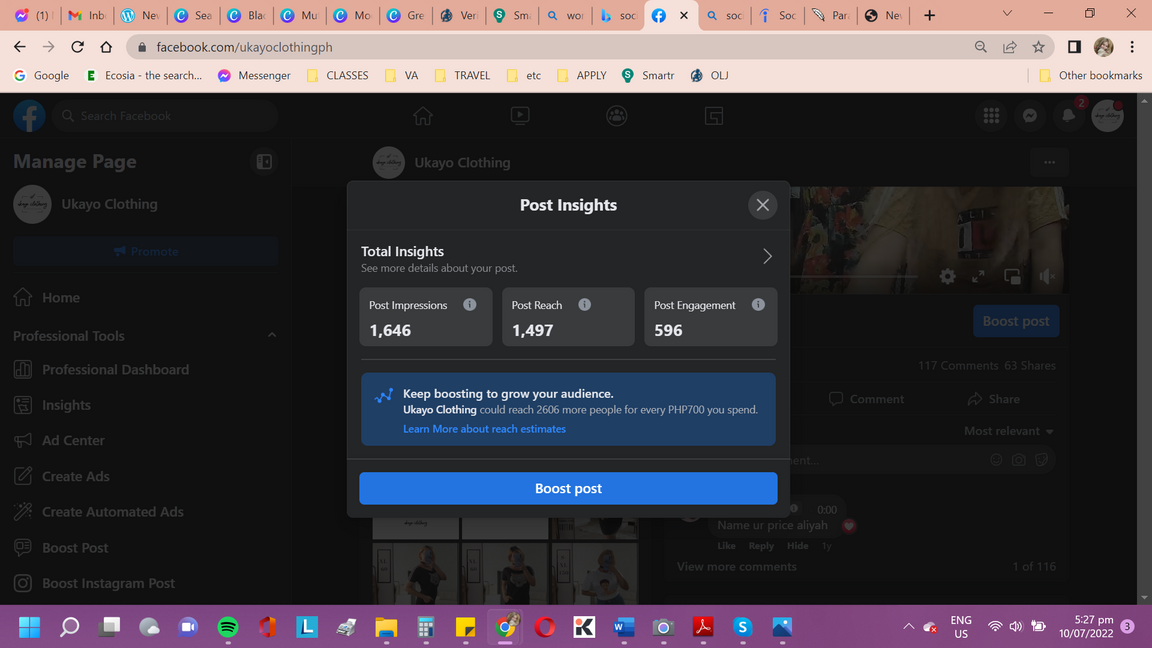Collapse the Professional Tools section
The width and height of the screenshot is (1152, 648).
tap(272, 335)
